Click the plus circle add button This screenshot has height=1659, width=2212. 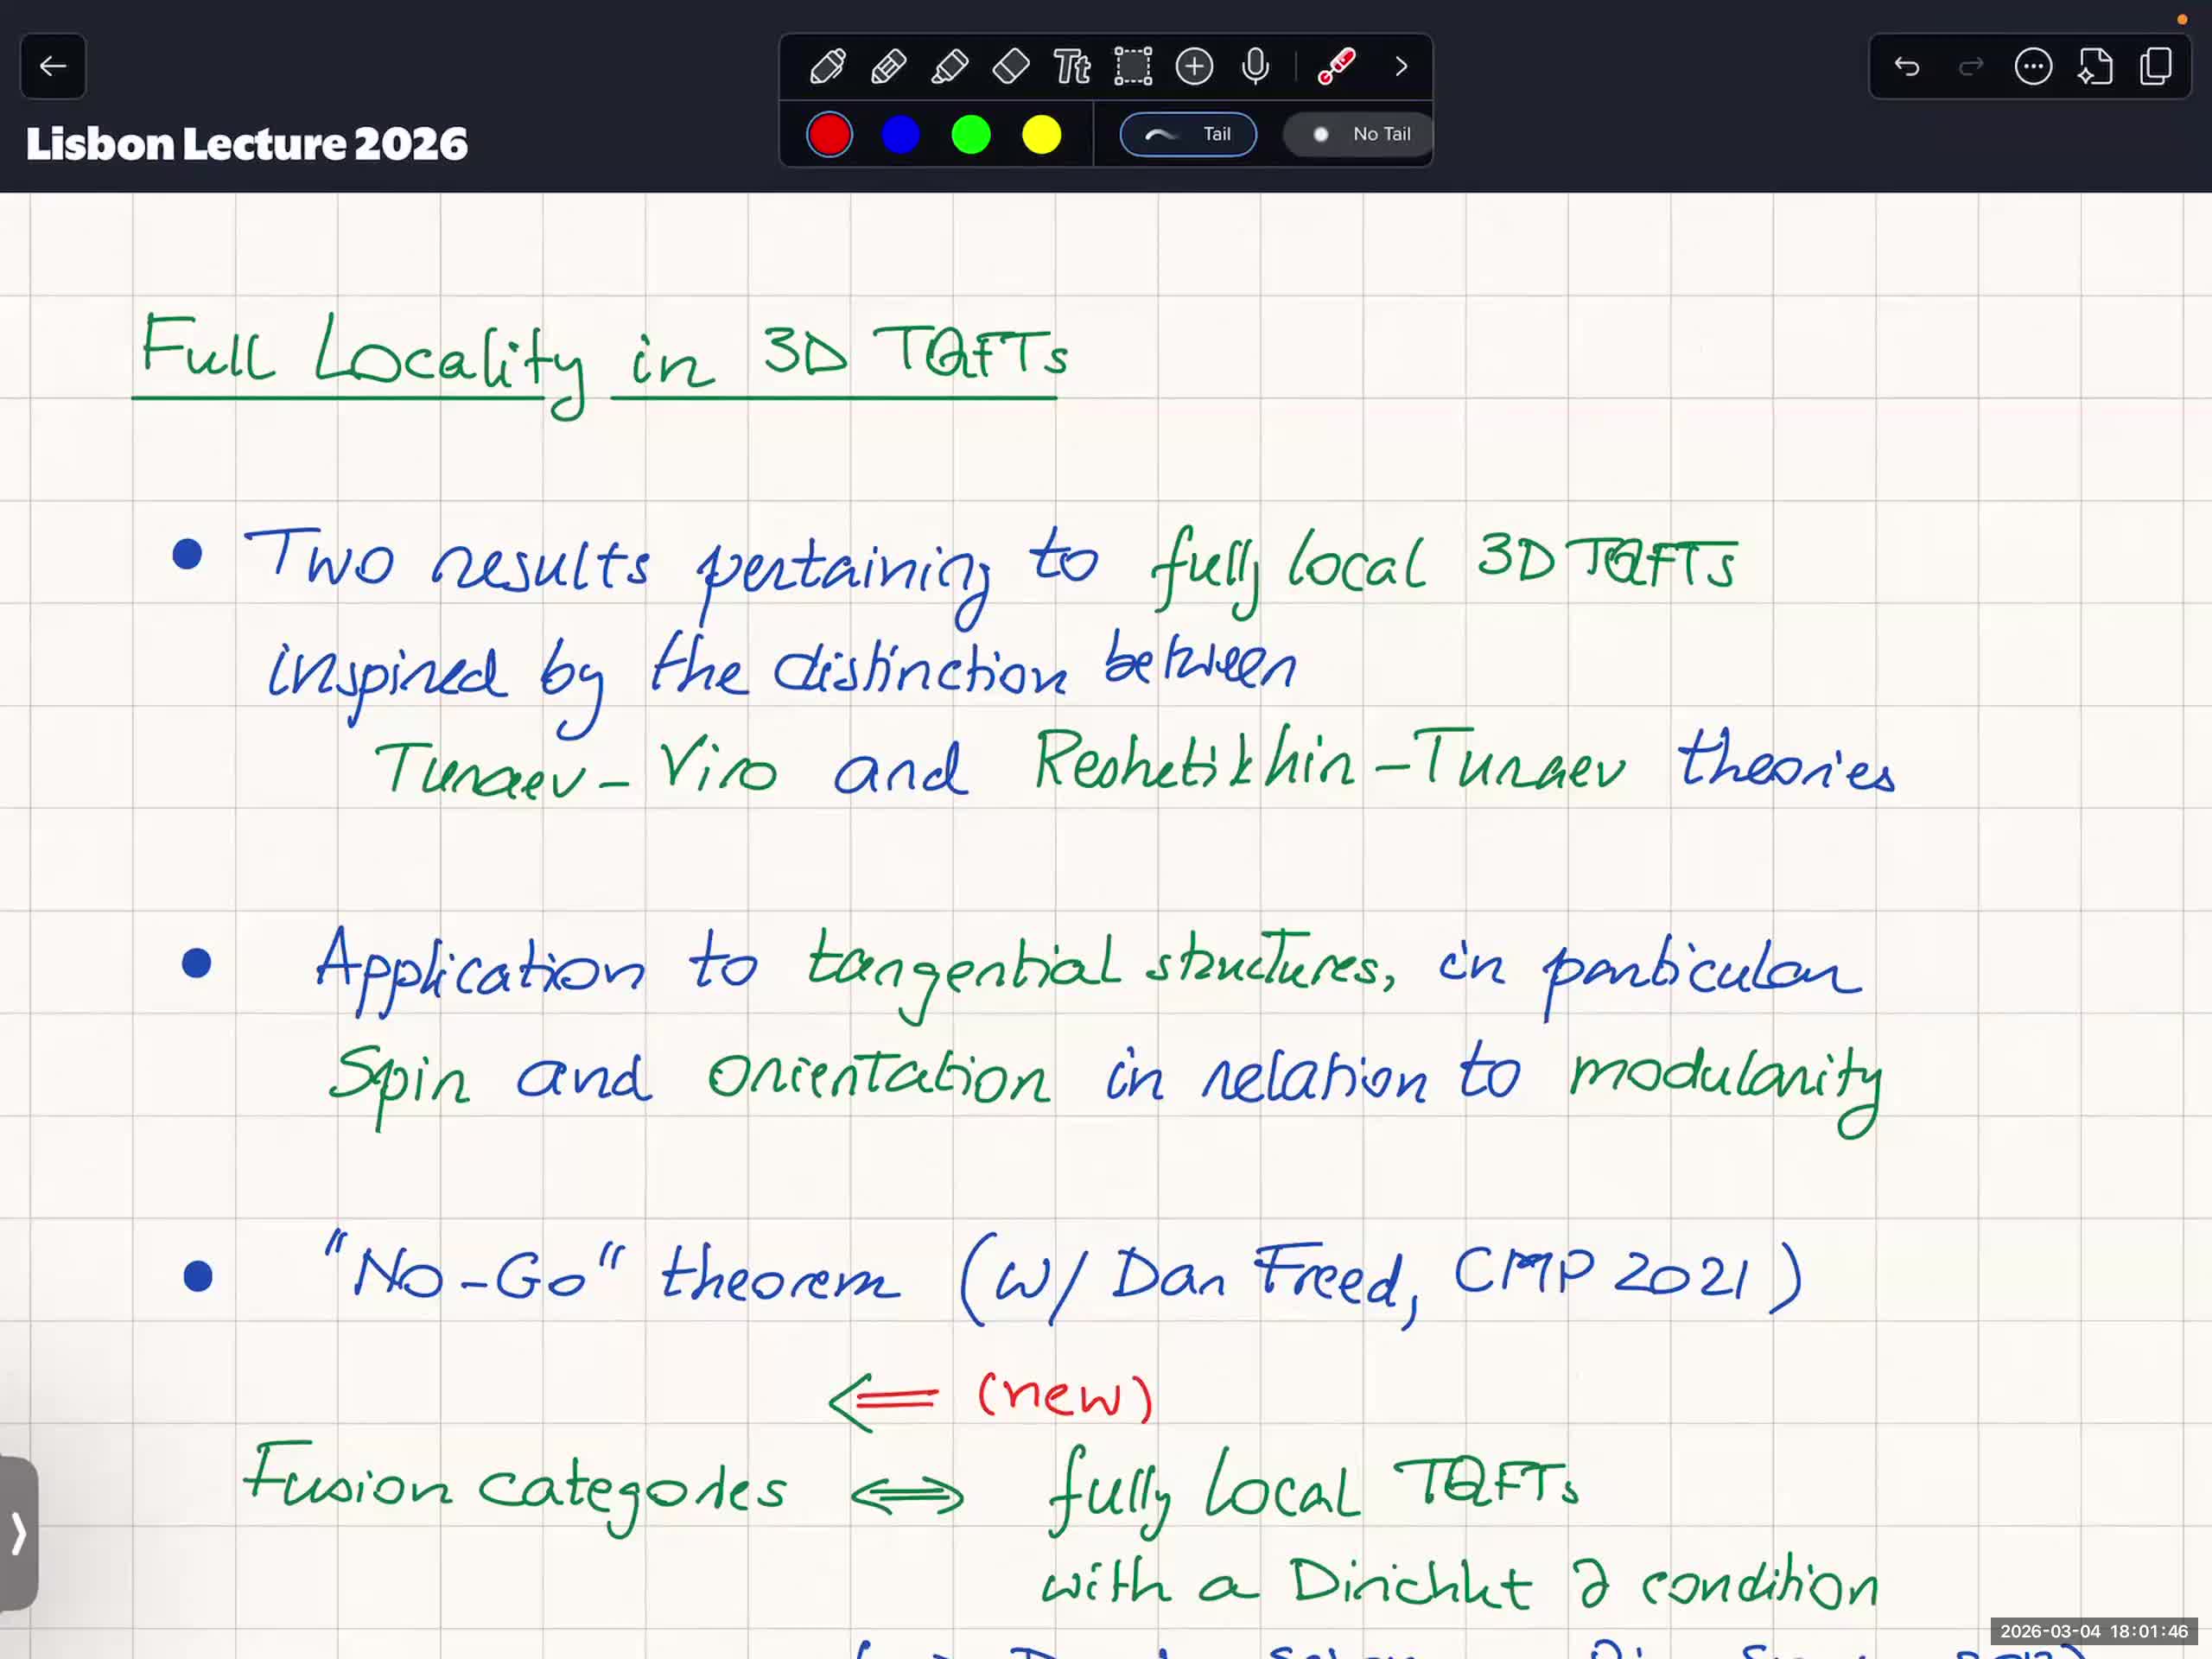(1194, 67)
